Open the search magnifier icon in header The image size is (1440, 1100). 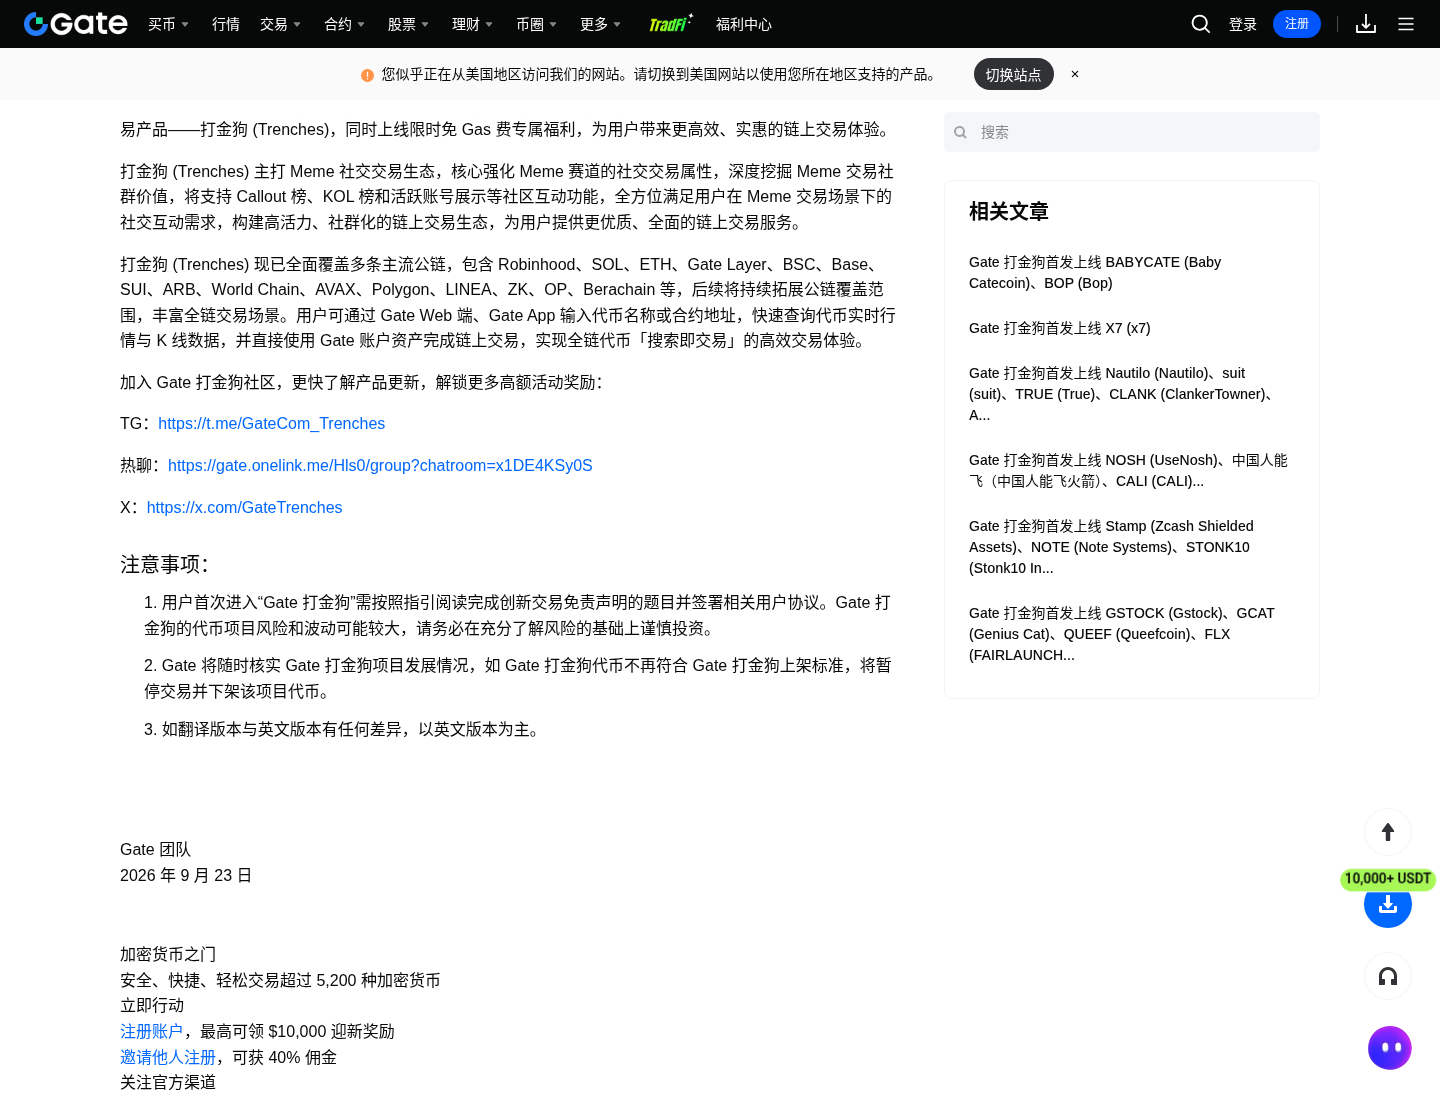pos(1201,24)
